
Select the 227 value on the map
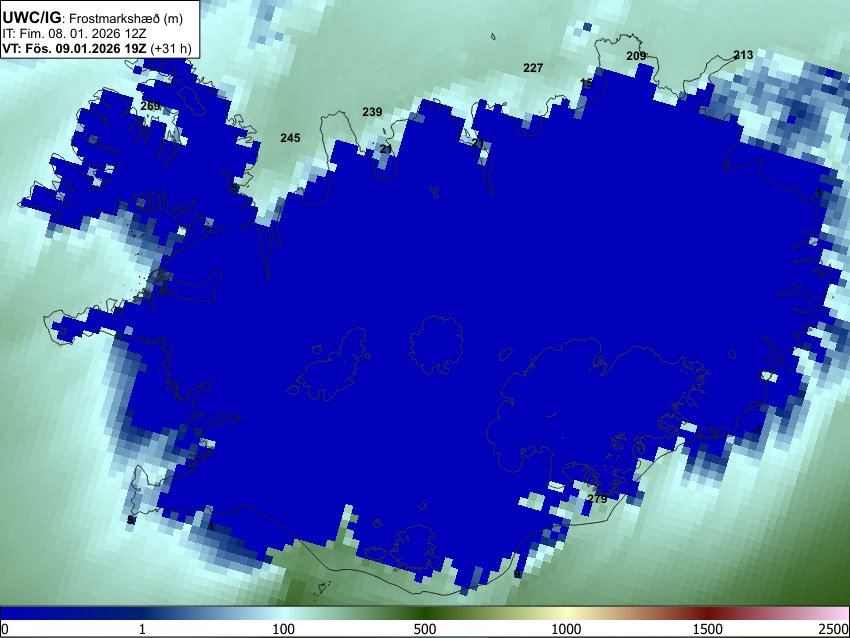[x=533, y=68]
